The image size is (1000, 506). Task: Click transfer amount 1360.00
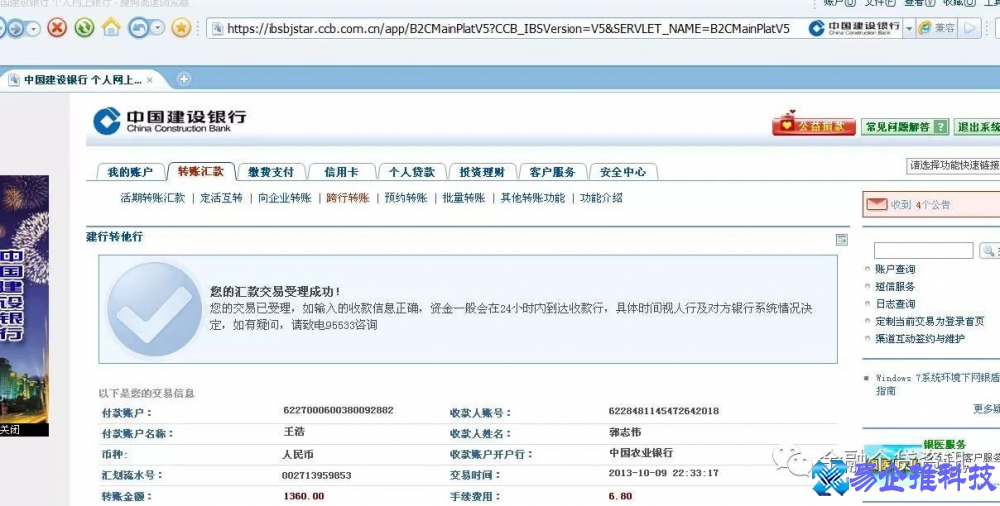[x=304, y=496]
